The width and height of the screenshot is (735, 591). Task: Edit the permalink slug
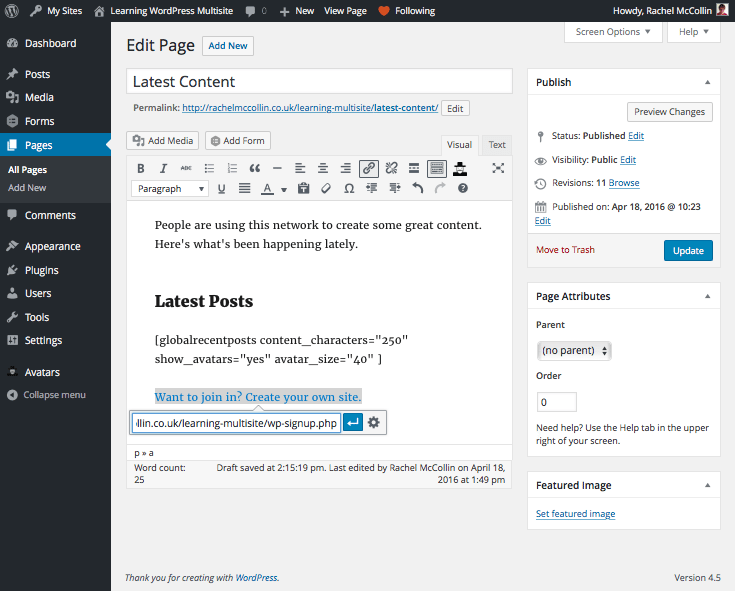pos(455,109)
